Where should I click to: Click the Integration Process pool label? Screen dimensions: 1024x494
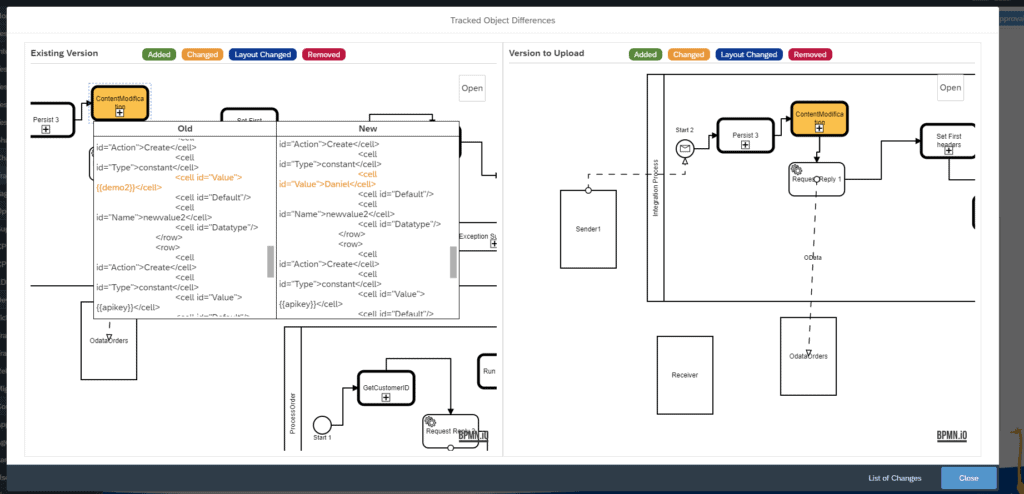656,188
